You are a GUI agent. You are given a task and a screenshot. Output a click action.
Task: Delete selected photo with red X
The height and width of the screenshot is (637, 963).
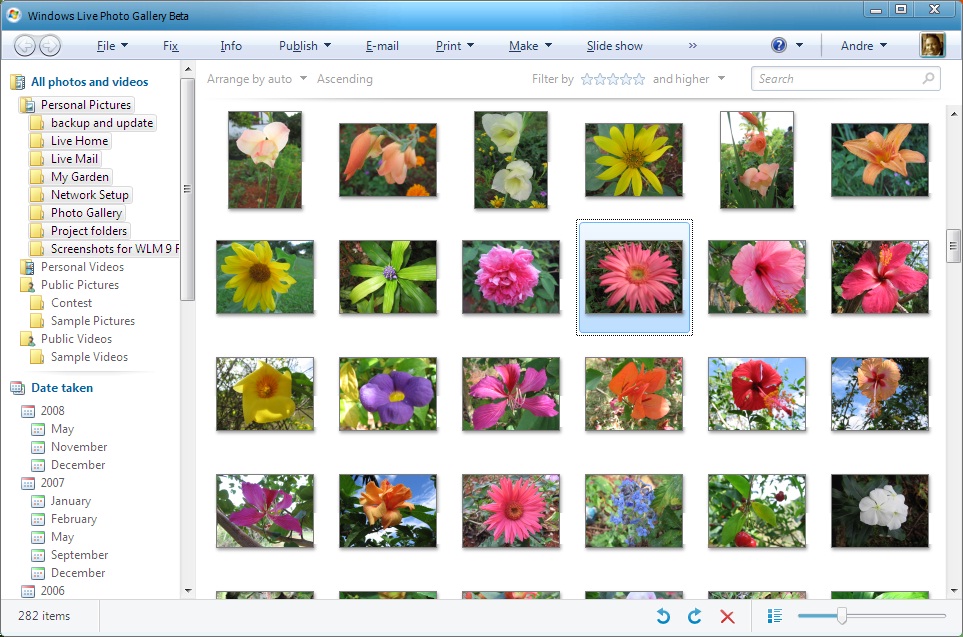727,617
